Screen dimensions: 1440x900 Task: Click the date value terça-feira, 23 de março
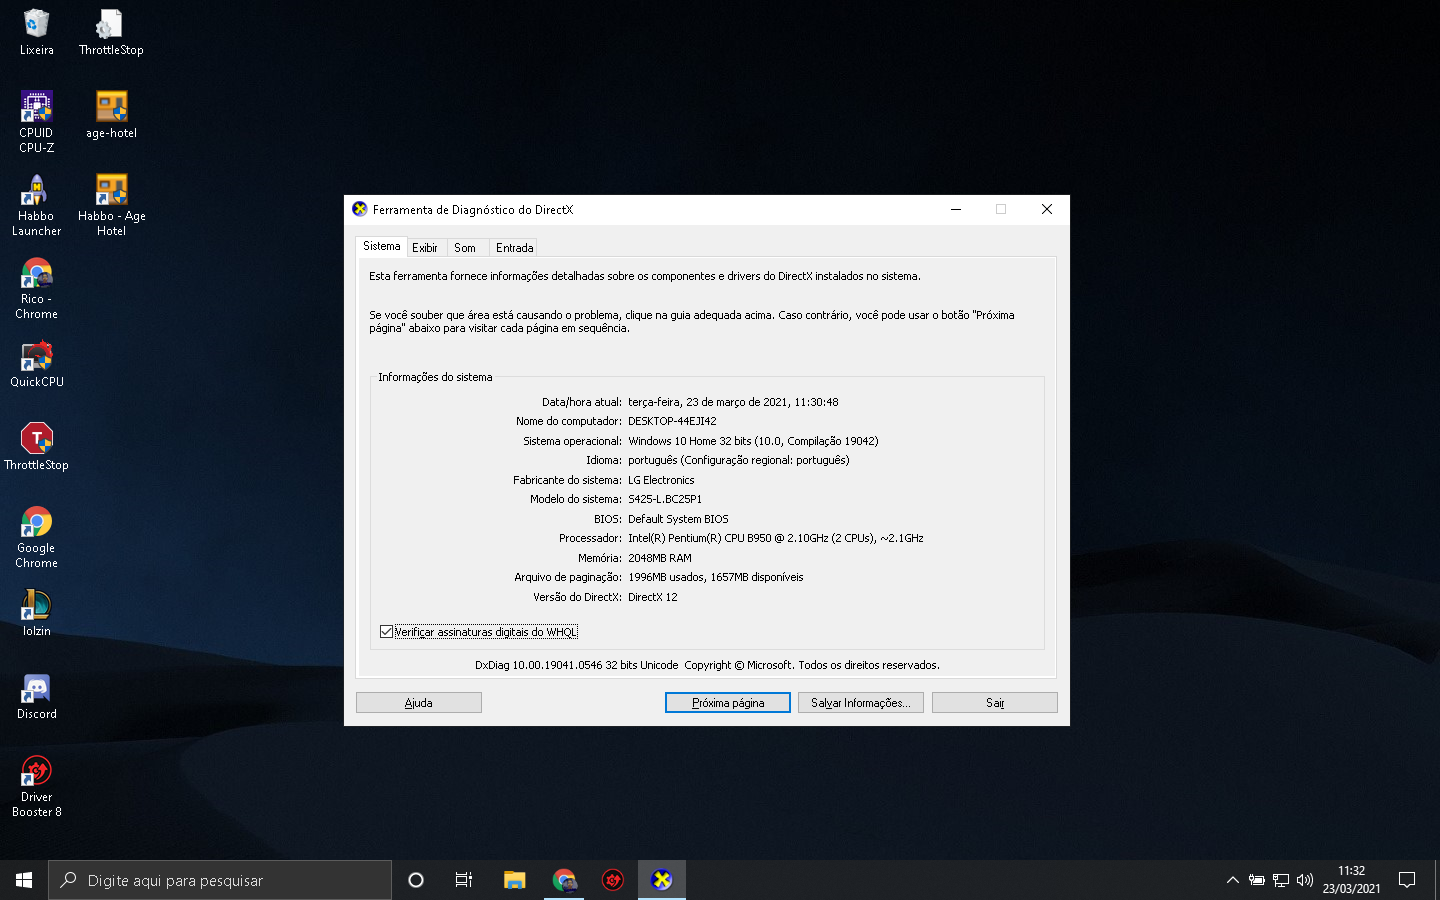click(x=733, y=402)
